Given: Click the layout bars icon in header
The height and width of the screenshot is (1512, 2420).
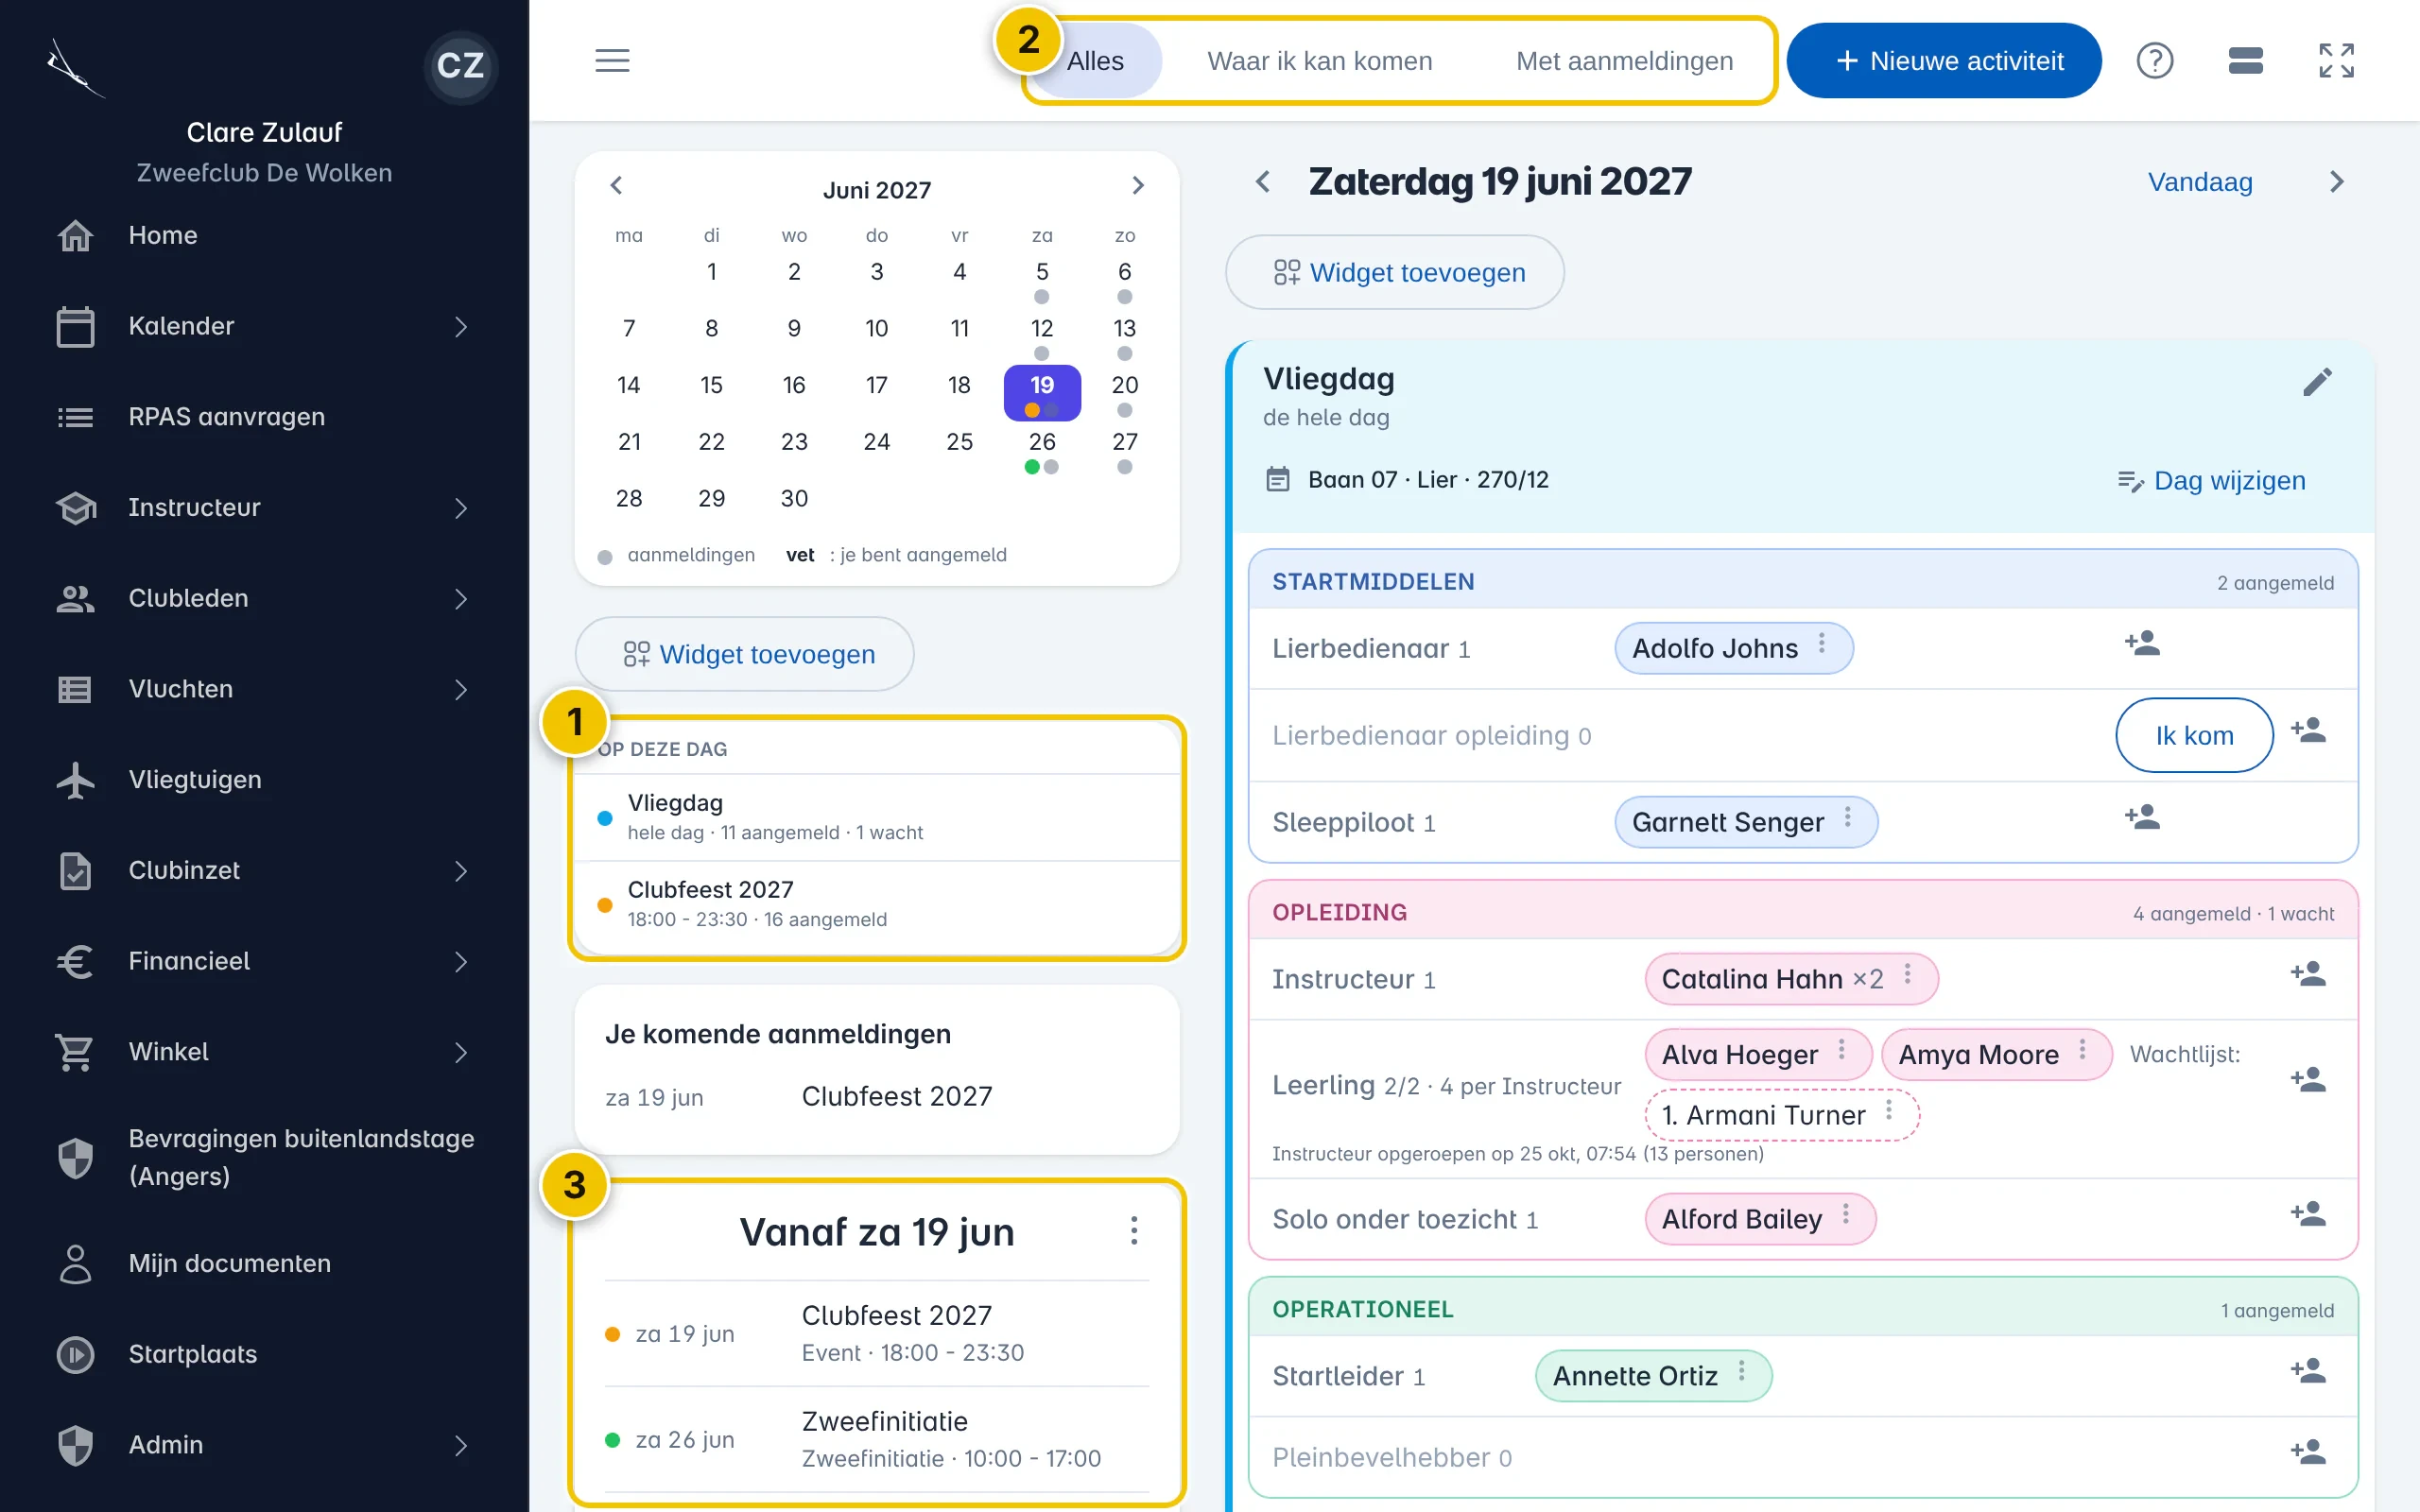Looking at the screenshot, I should 2245,61.
